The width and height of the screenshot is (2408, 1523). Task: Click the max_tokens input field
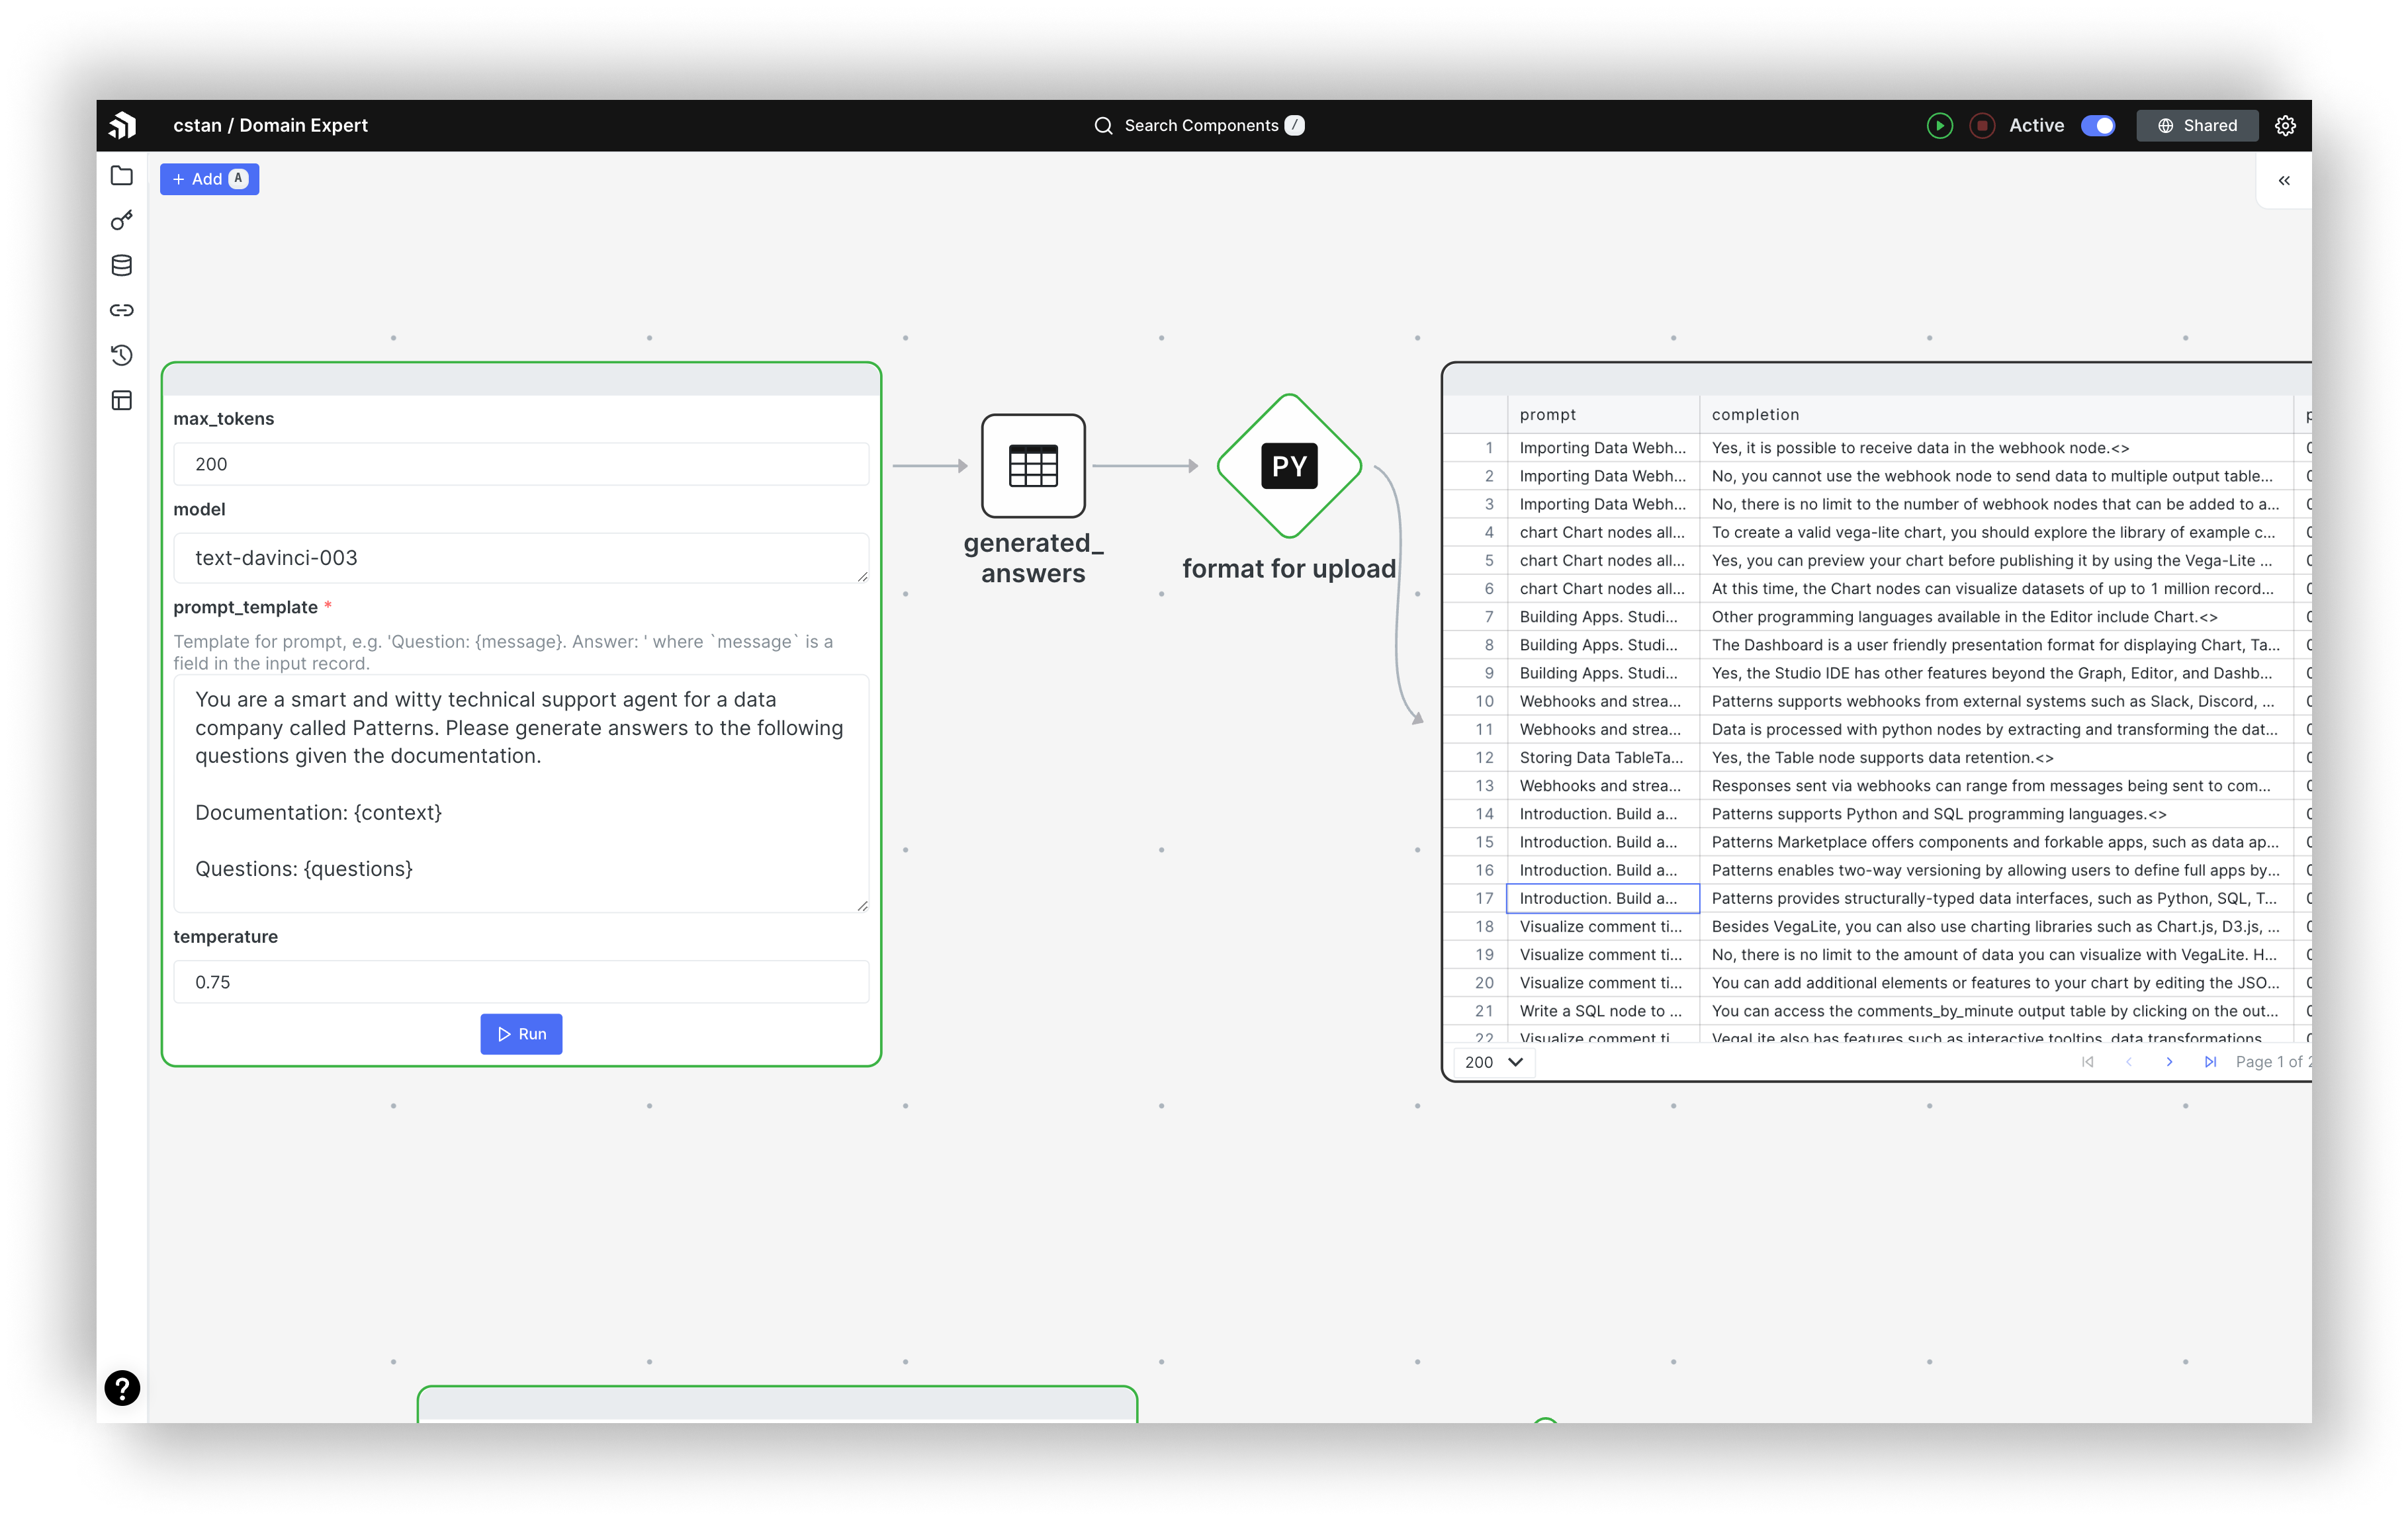(x=521, y=464)
